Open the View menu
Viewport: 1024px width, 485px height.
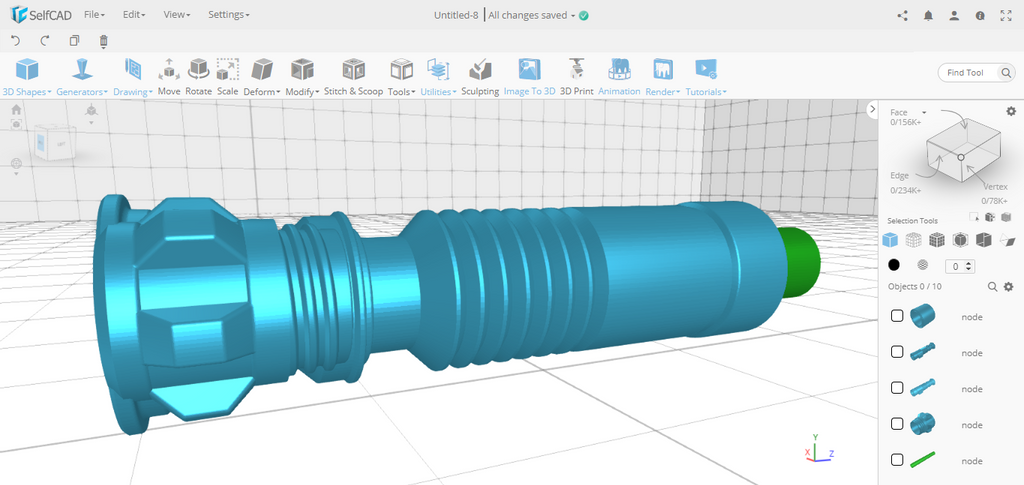(176, 14)
